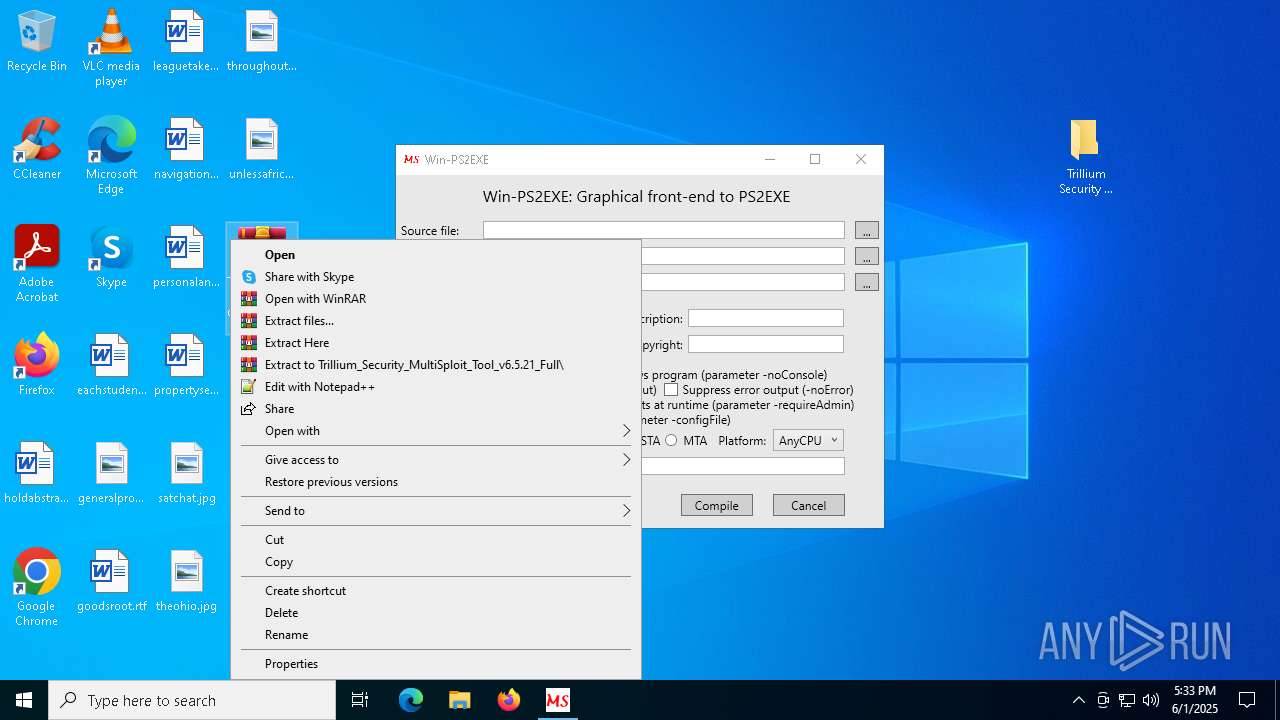Expand the Give access to submenu
This screenshot has height=720, width=1280.
coord(436,460)
